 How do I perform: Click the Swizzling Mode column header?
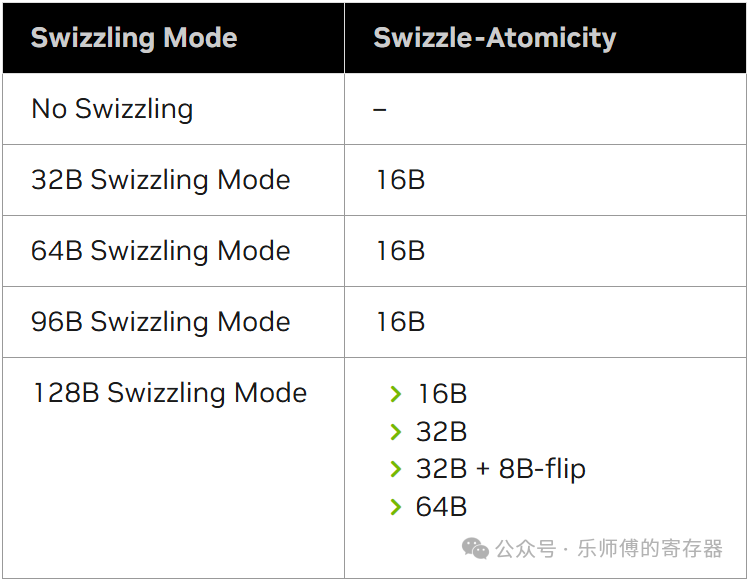134,38
